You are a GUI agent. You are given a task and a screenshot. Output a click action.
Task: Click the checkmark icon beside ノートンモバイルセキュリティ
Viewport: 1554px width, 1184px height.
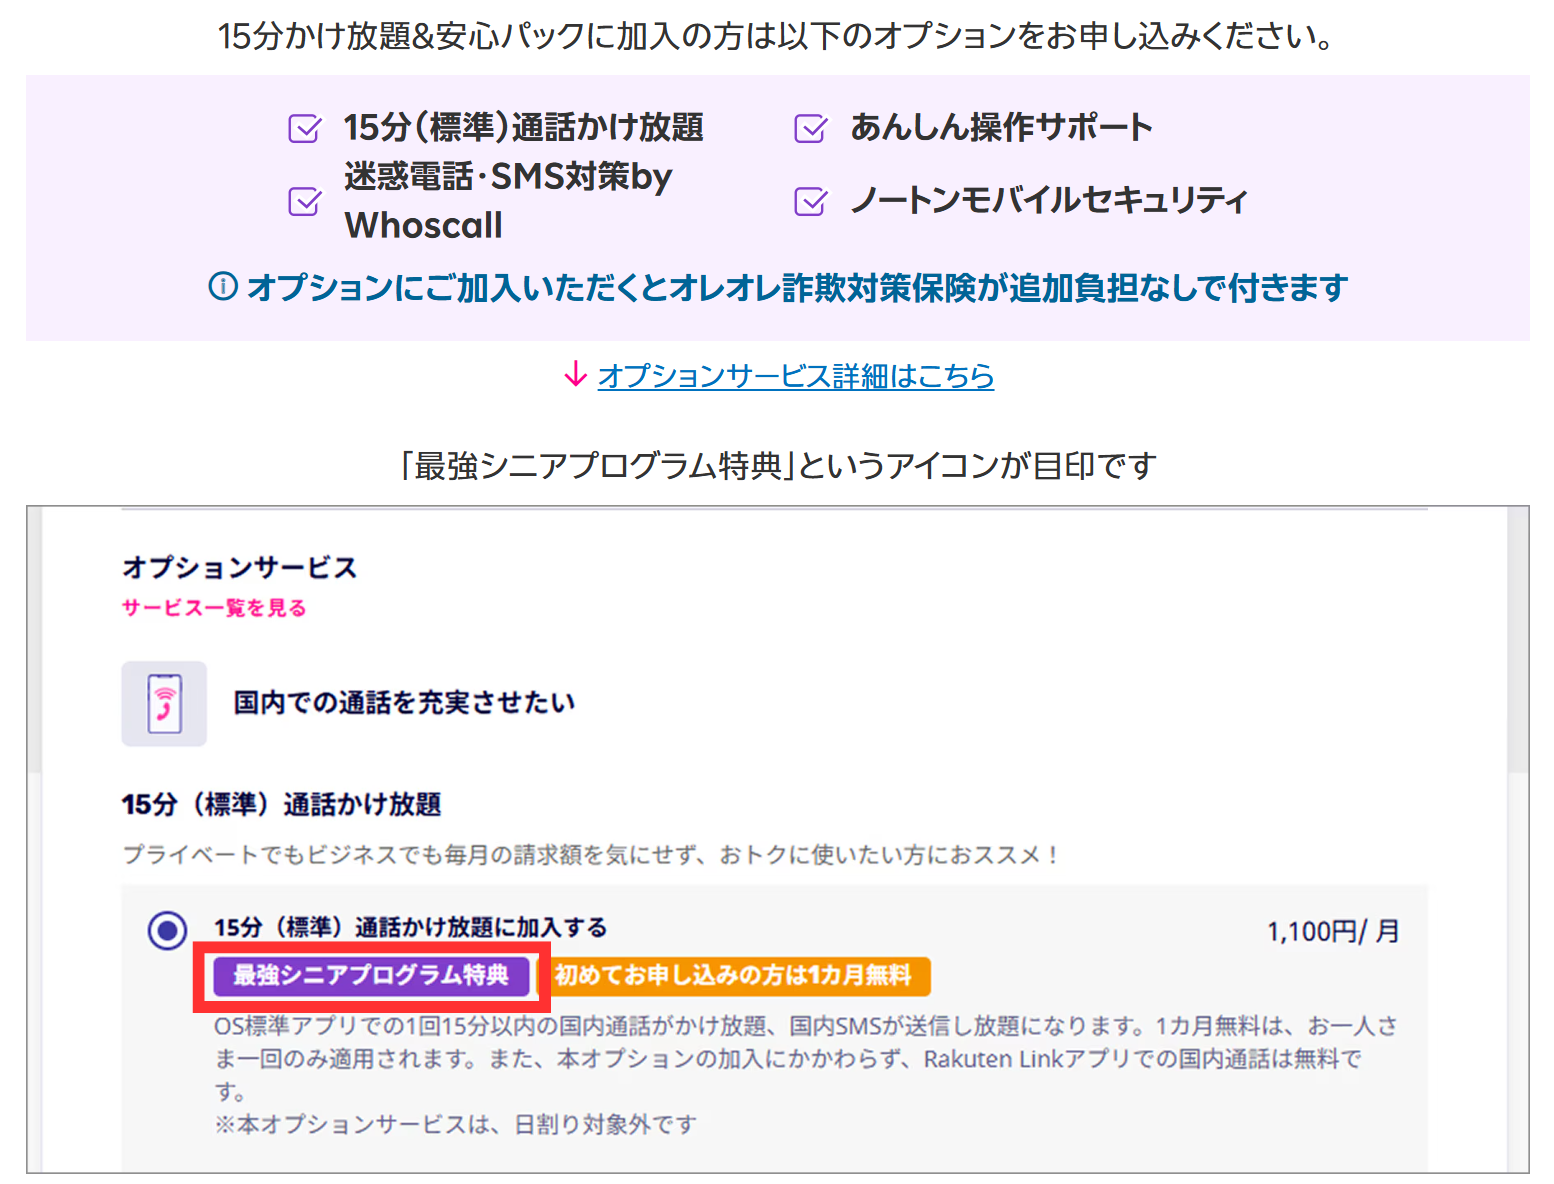coord(810,201)
